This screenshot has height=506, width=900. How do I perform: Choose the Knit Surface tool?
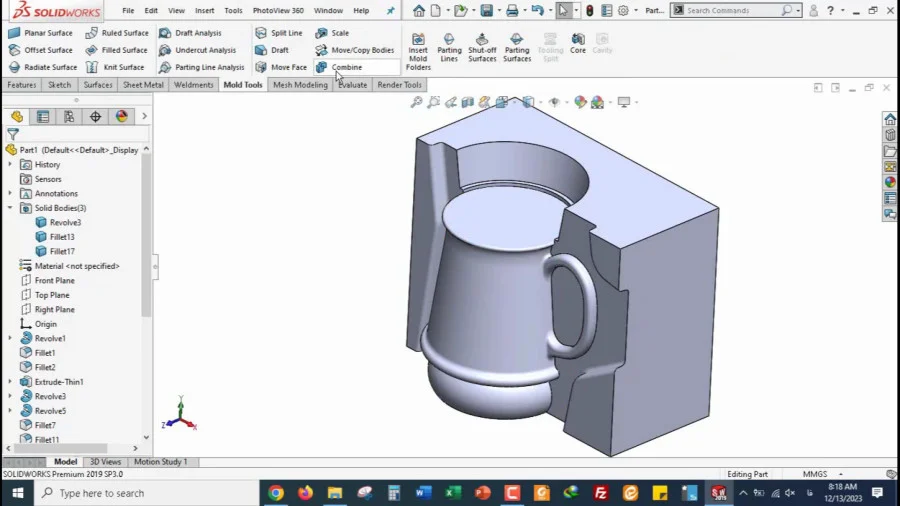click(115, 67)
